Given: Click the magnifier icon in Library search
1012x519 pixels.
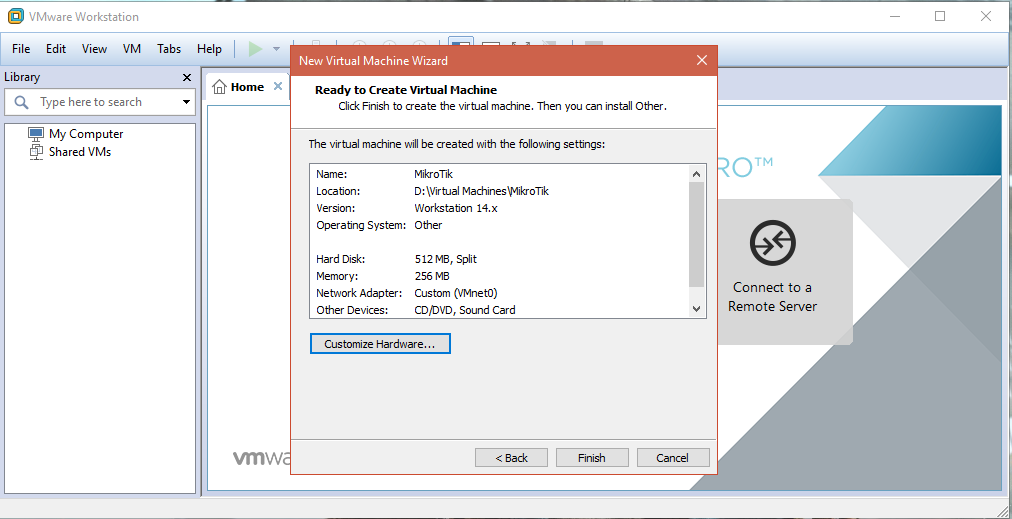Looking at the screenshot, I should point(21,102).
